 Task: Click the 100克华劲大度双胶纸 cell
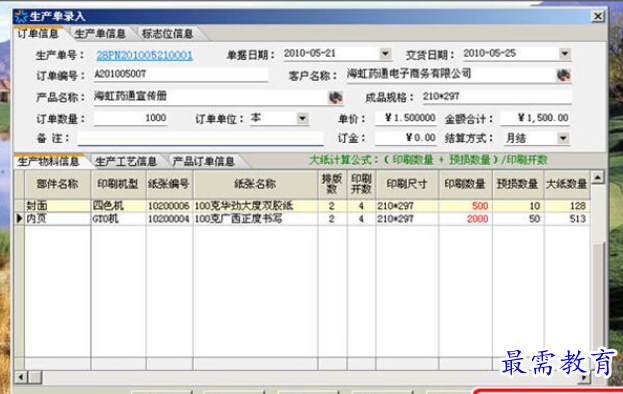point(255,206)
